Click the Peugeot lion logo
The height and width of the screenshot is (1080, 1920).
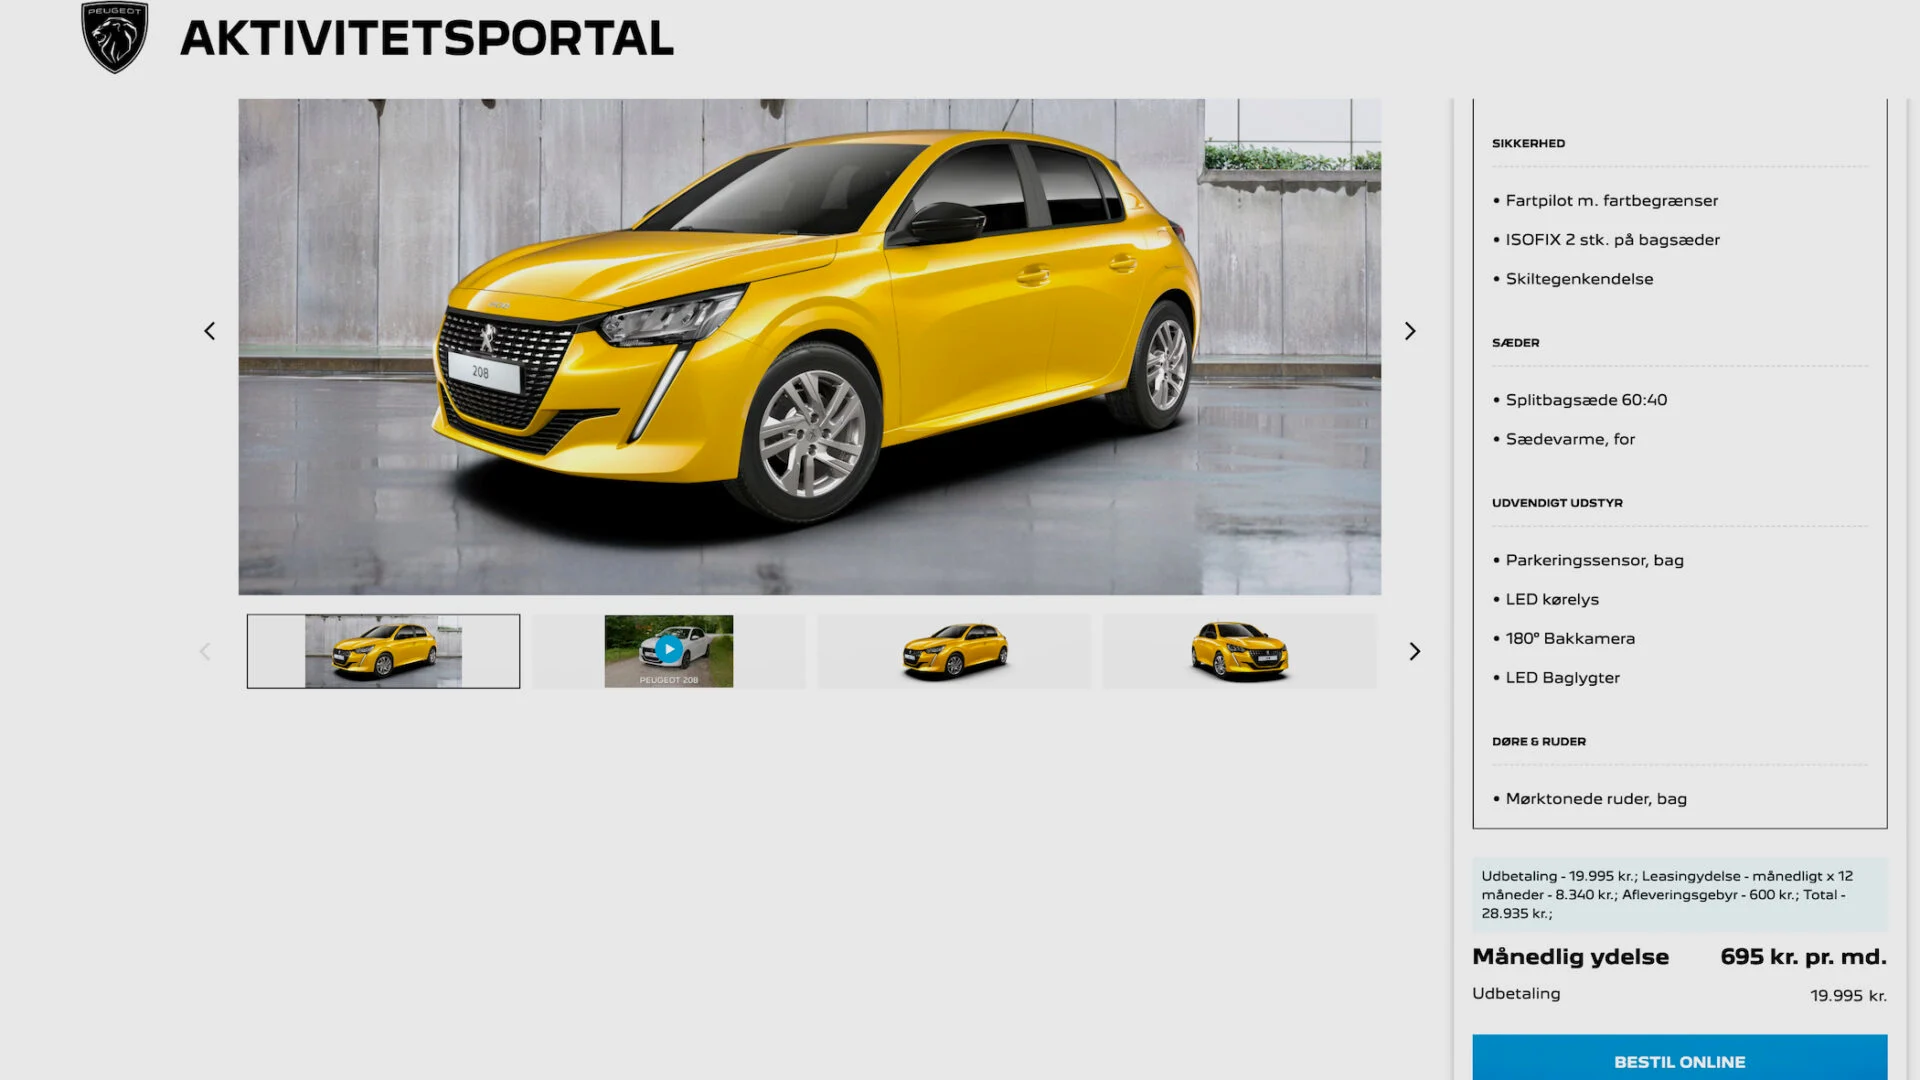click(x=115, y=38)
